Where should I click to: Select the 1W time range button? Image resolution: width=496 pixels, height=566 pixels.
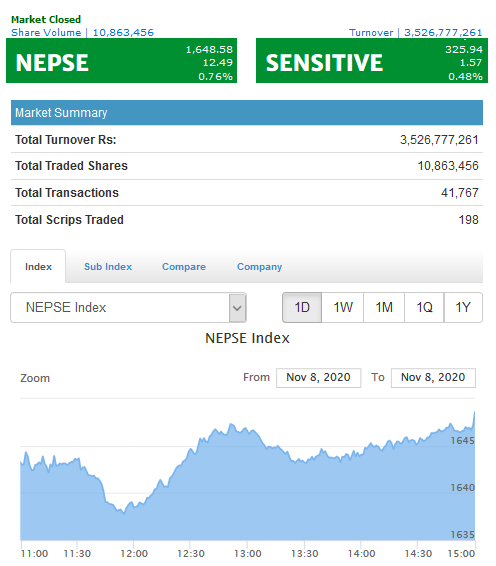343,308
